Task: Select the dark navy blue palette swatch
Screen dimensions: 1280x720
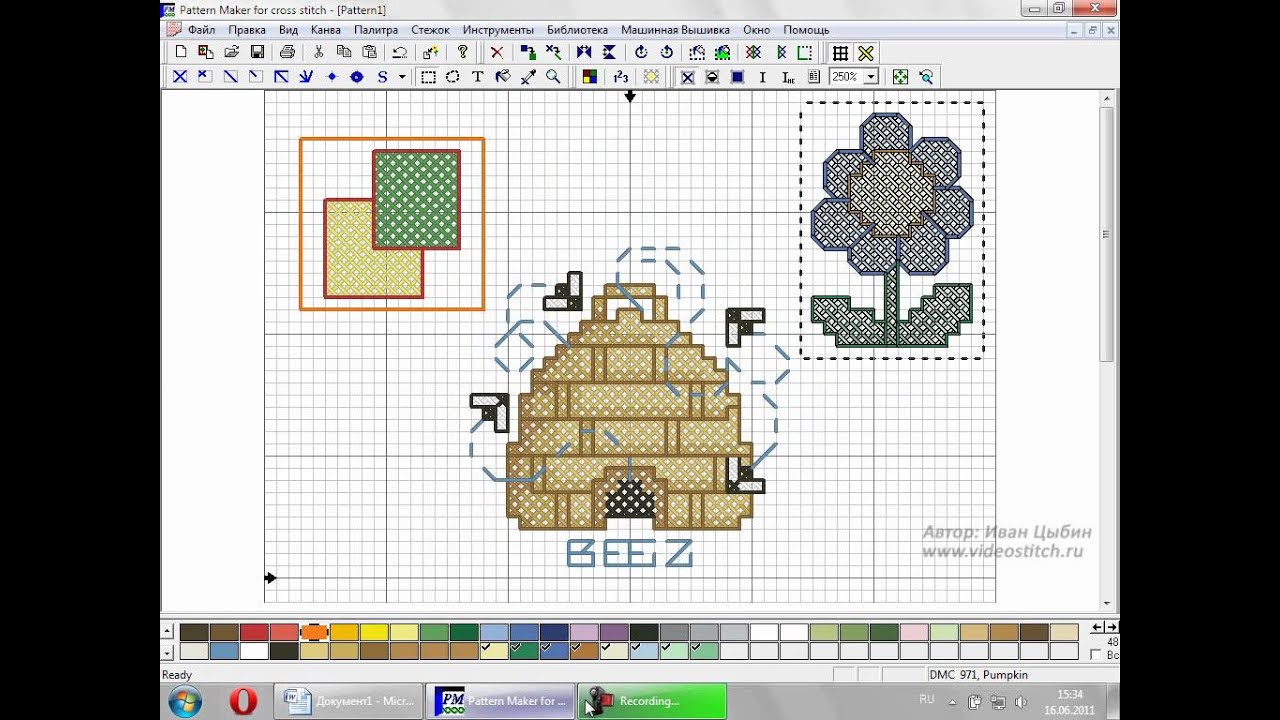Action: point(554,632)
